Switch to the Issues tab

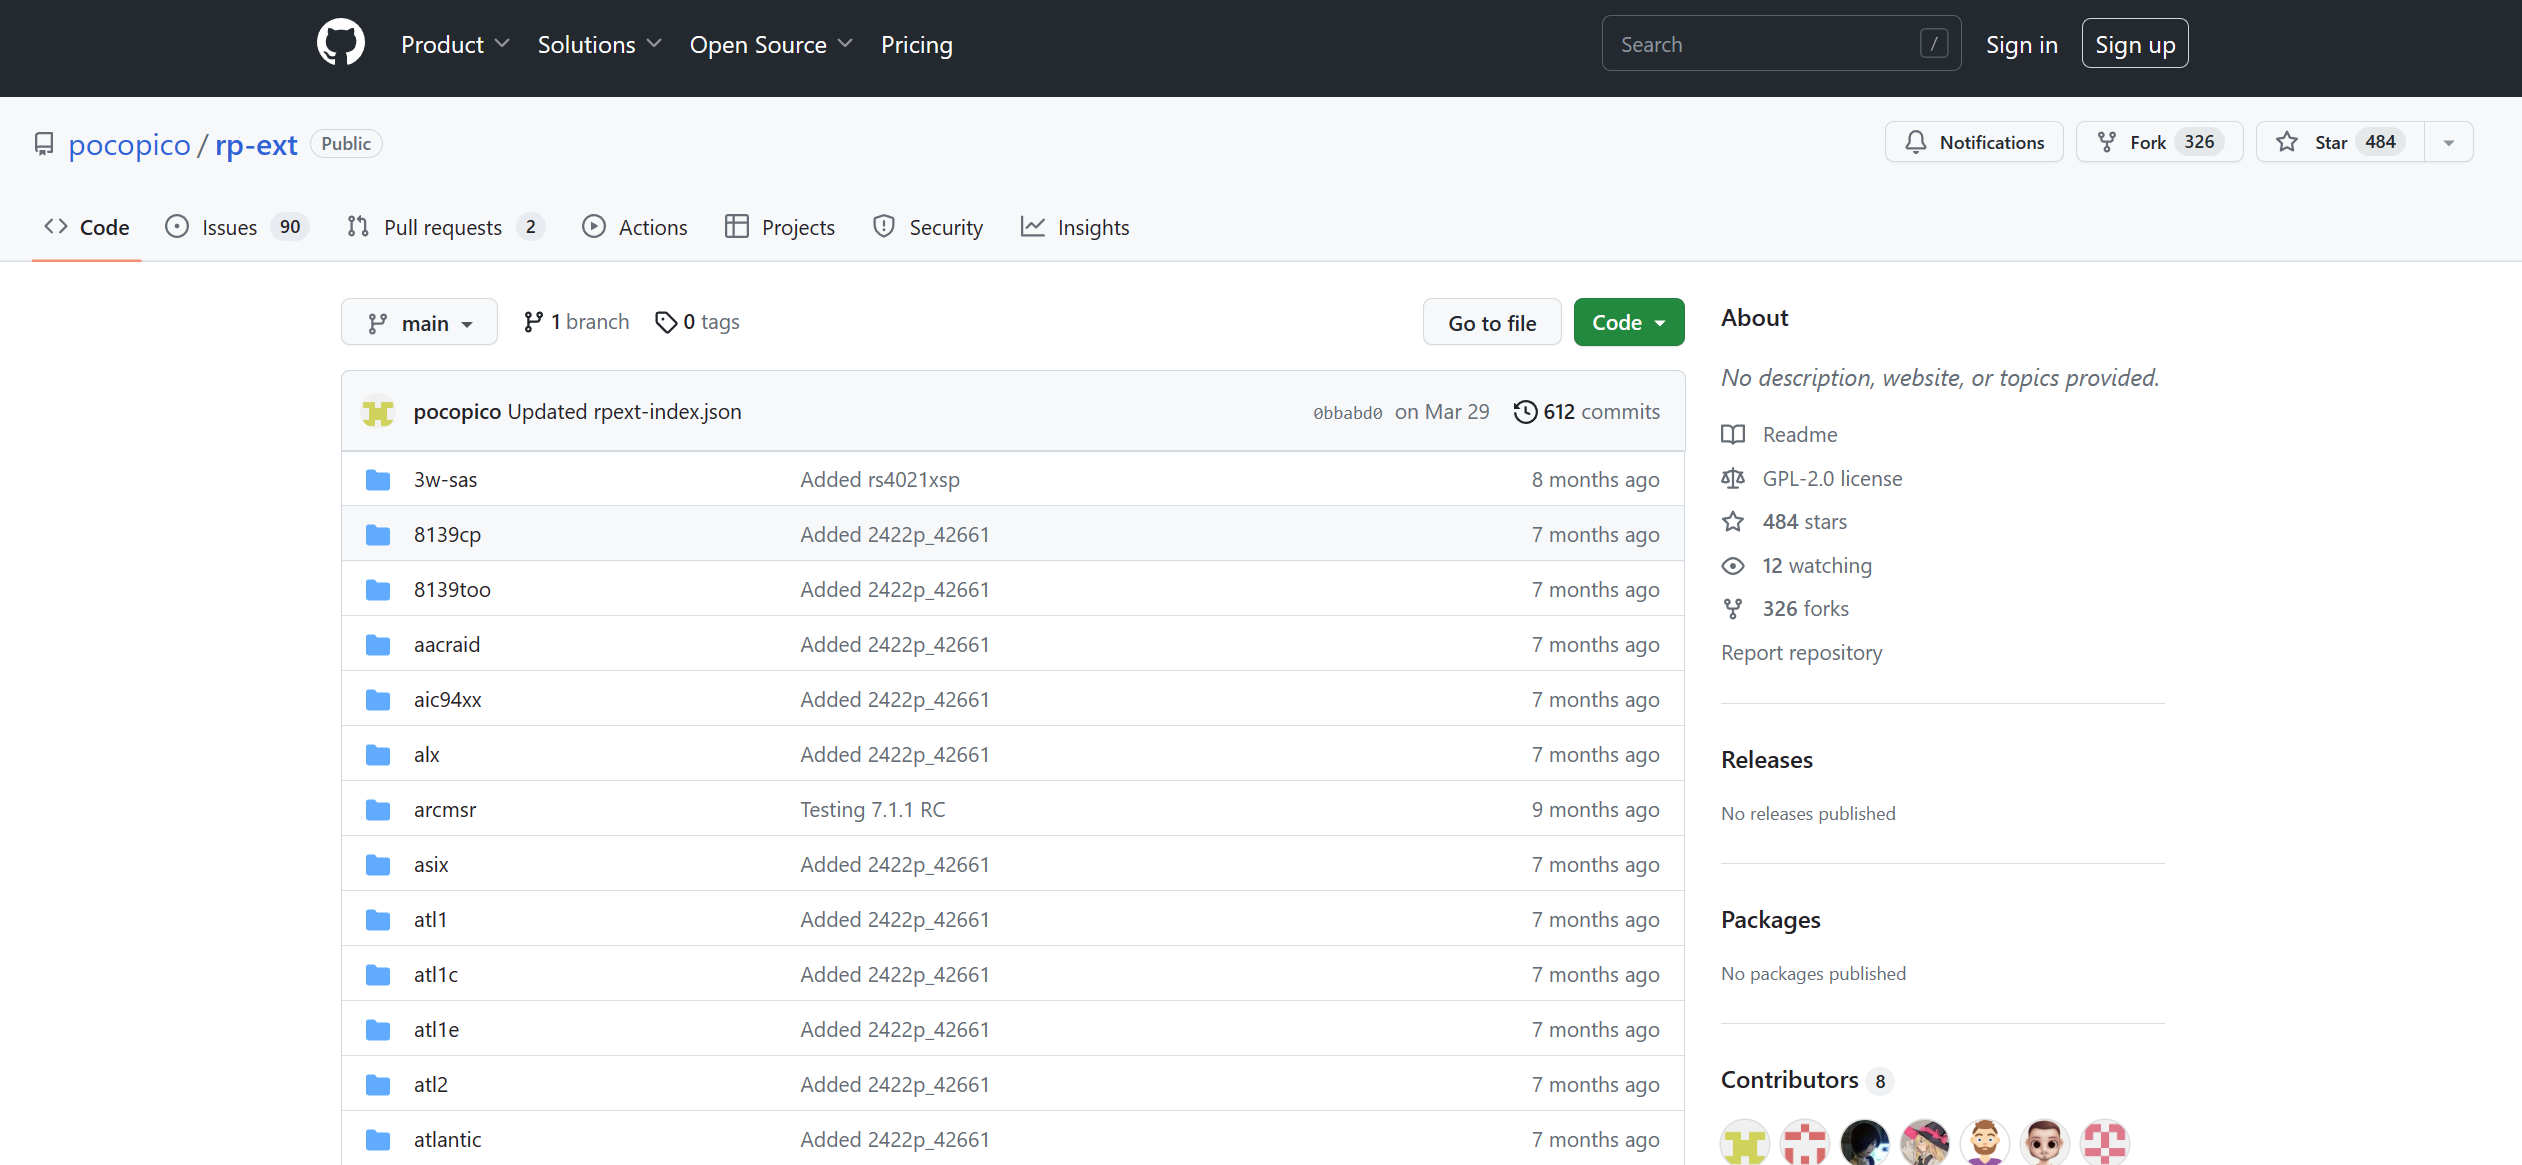(x=237, y=228)
